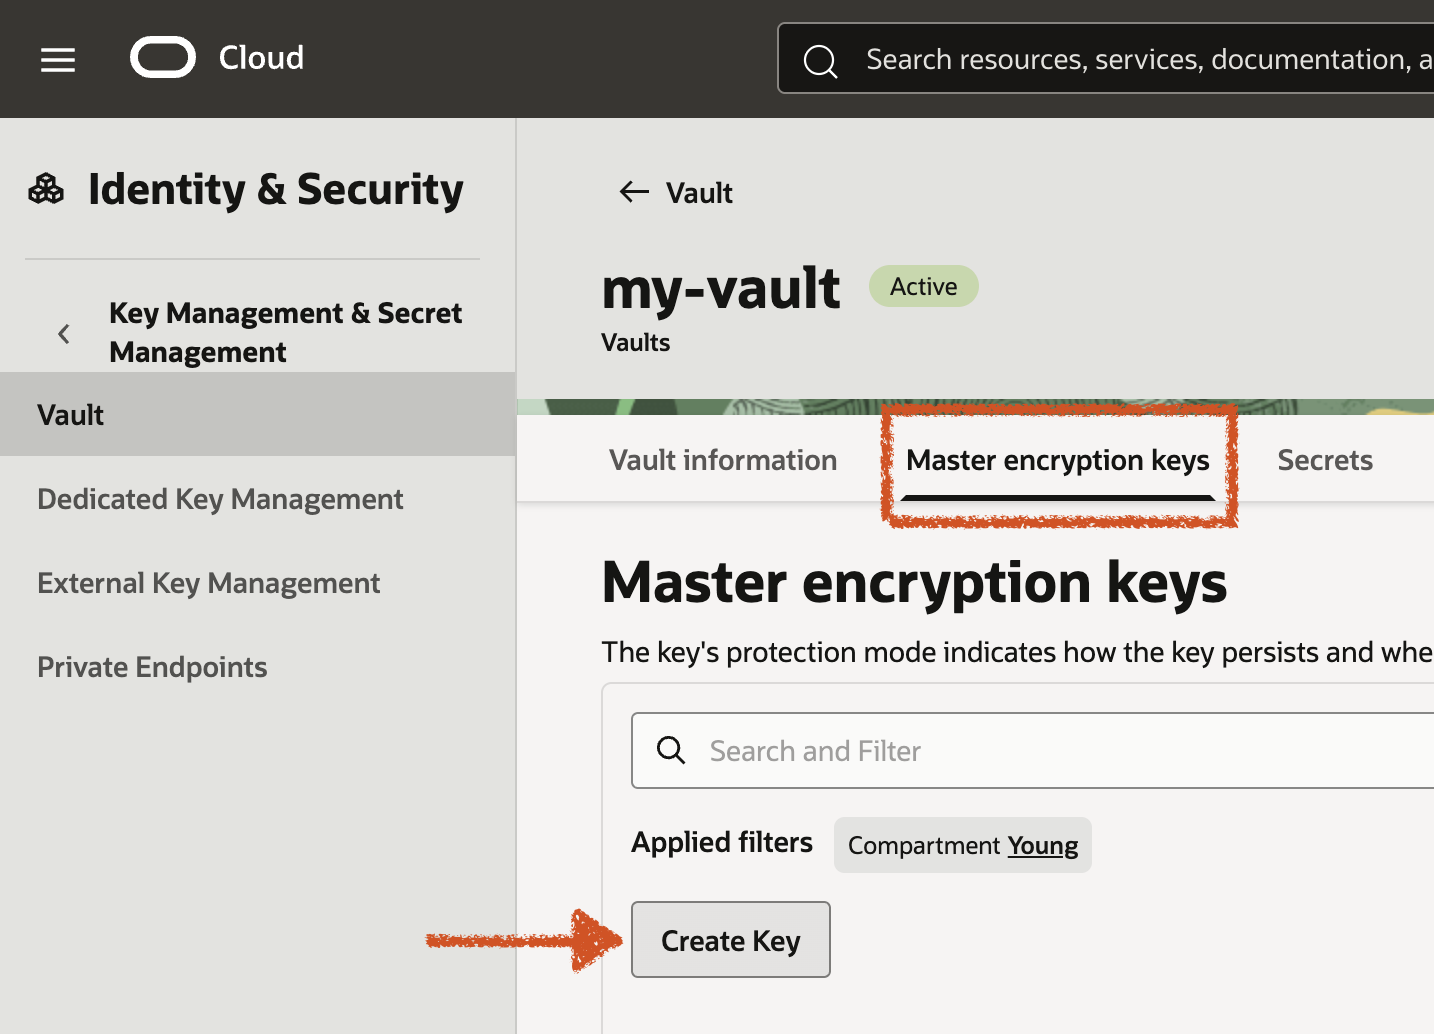Click inside the top search resources field
The image size is (1434, 1034).
(x=1100, y=59)
